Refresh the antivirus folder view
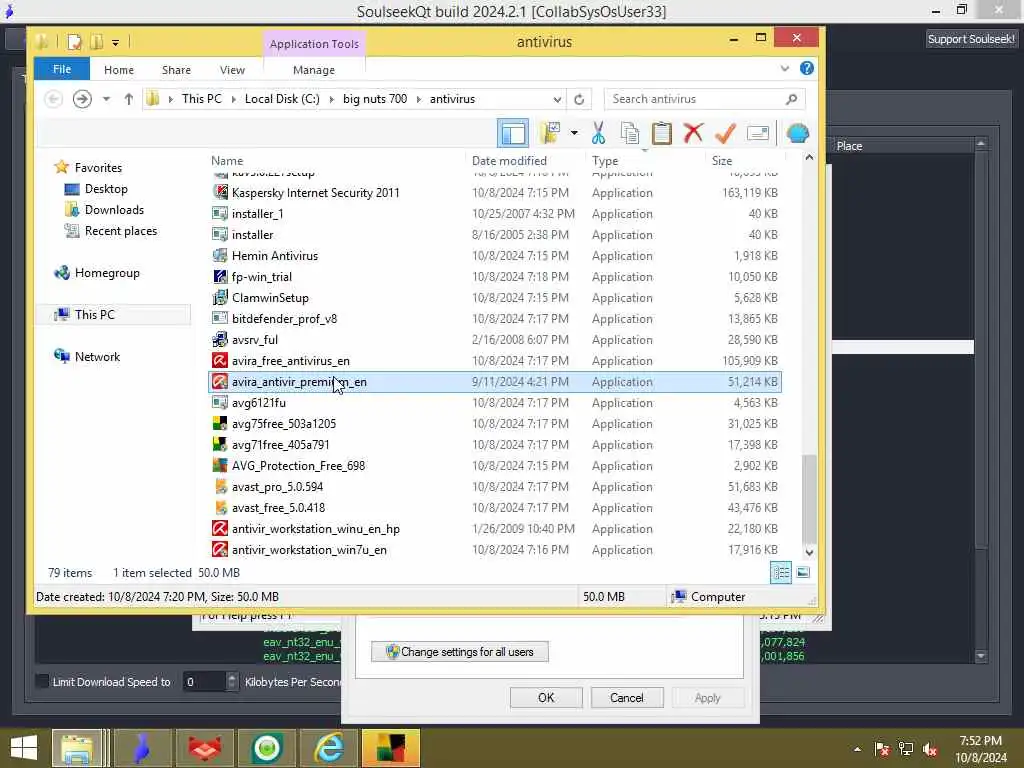This screenshot has width=1024, height=768. click(579, 99)
